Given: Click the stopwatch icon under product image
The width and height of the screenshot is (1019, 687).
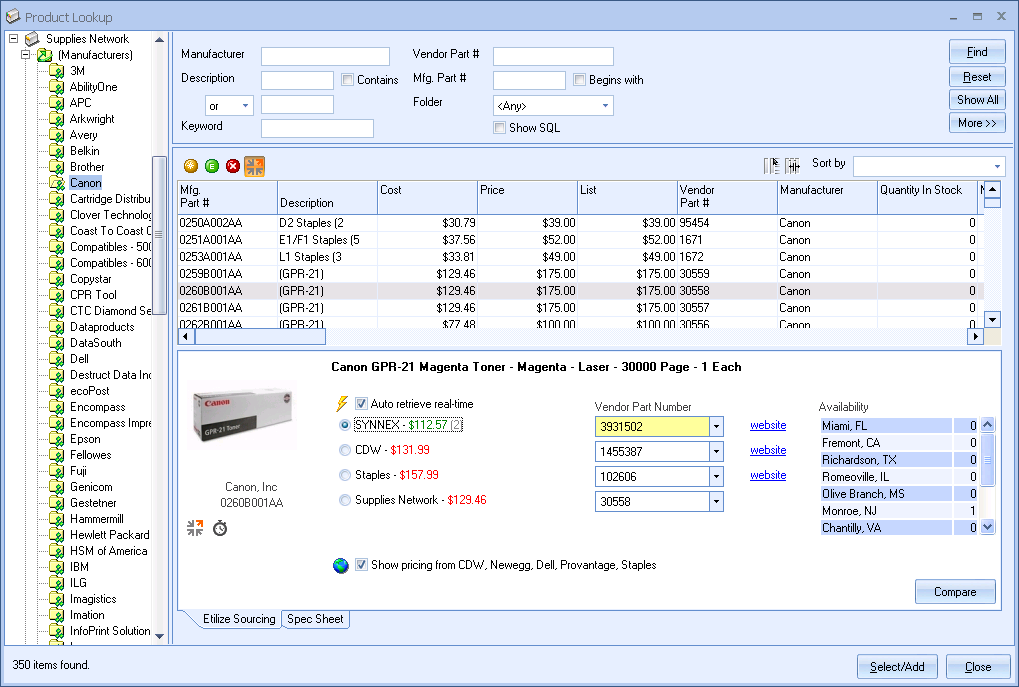Looking at the screenshot, I should click(220, 527).
